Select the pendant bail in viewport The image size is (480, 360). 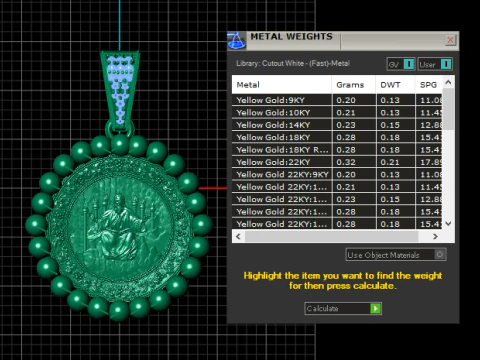pyautogui.click(x=120, y=90)
